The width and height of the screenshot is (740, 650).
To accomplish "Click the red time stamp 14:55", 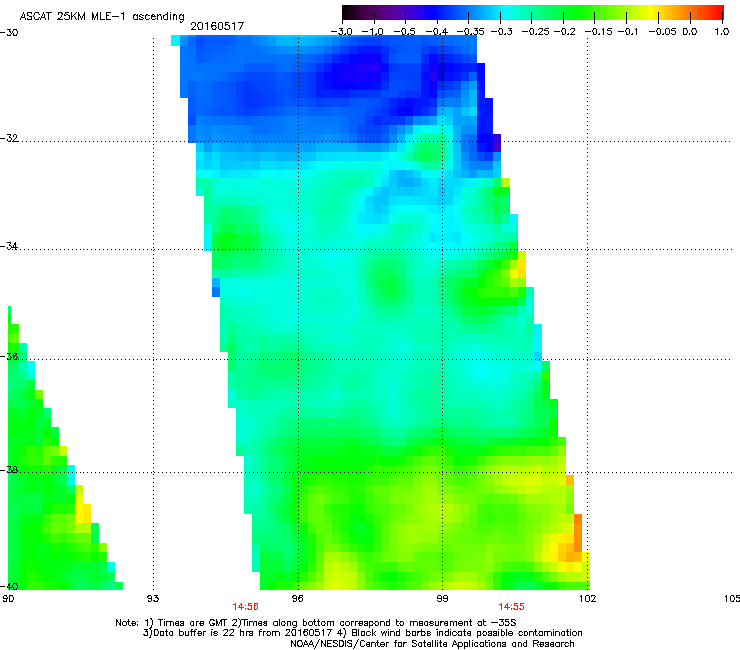I will point(512,607).
